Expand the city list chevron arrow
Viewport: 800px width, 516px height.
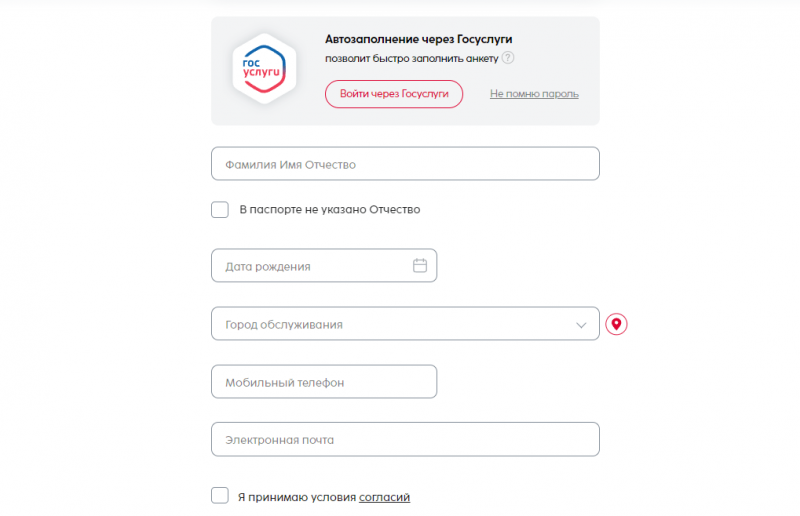pyautogui.click(x=581, y=325)
